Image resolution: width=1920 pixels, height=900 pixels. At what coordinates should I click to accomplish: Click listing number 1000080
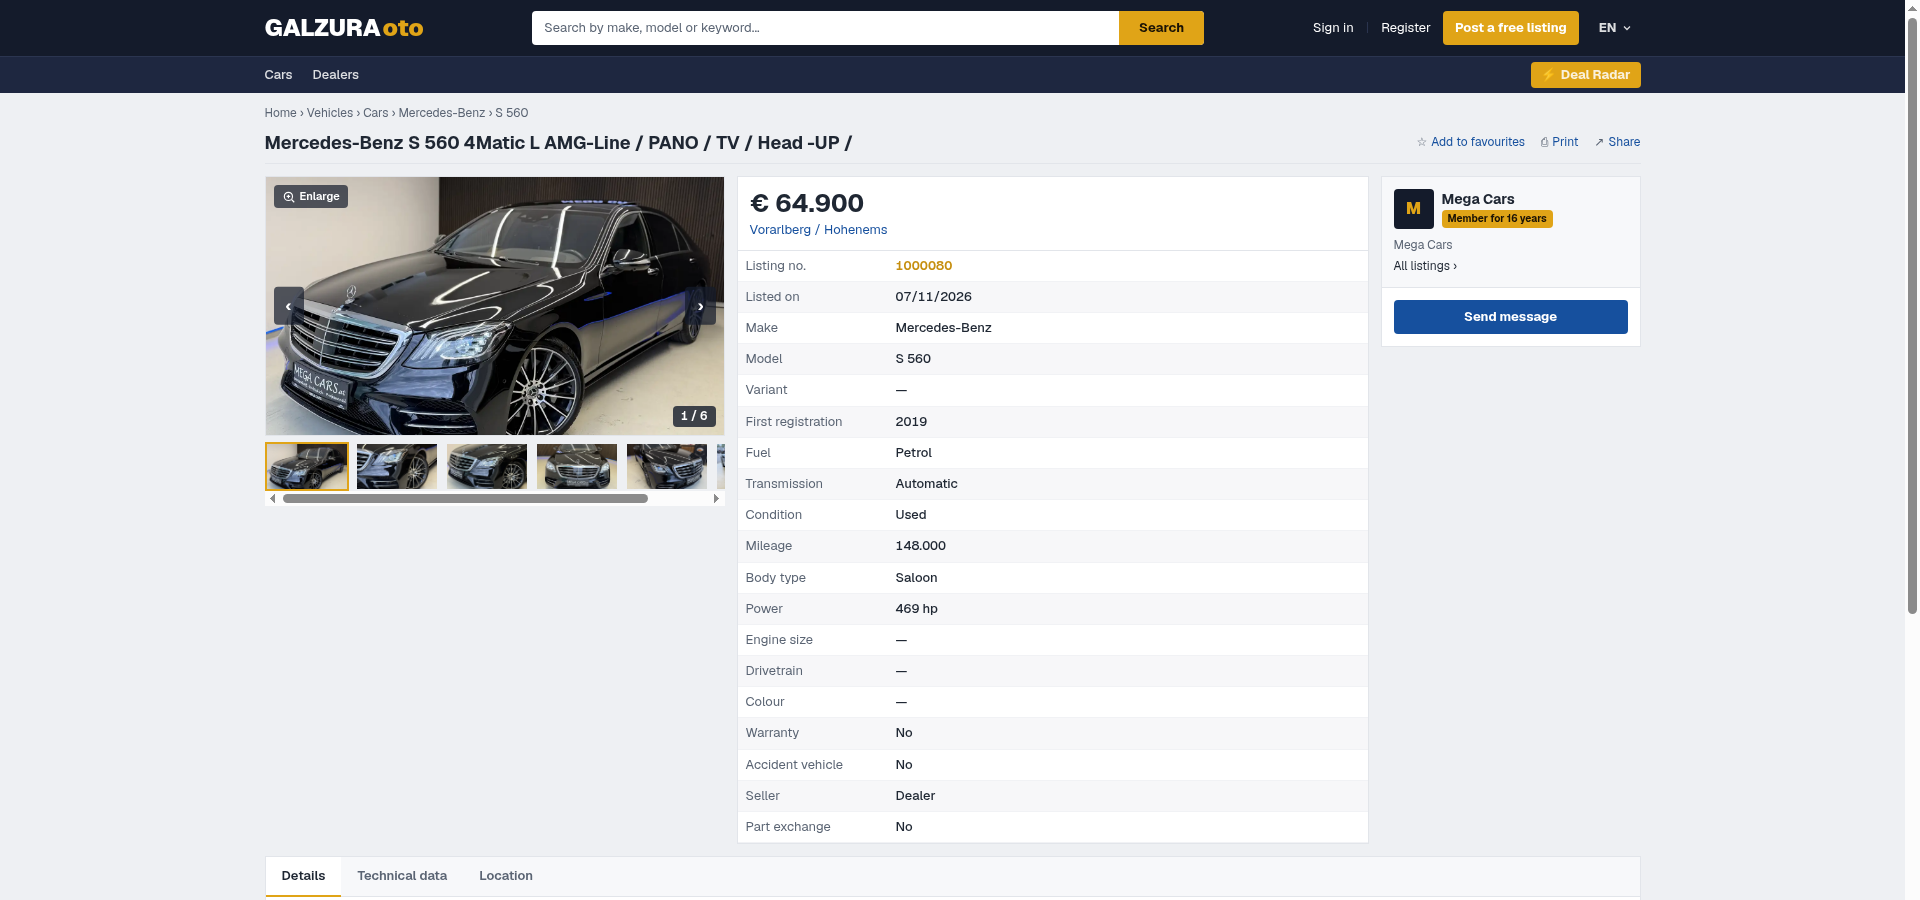coord(923,266)
